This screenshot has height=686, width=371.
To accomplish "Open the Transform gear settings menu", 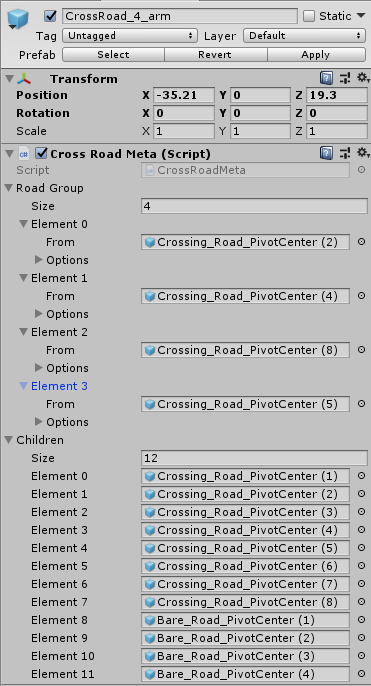I will coord(363,78).
